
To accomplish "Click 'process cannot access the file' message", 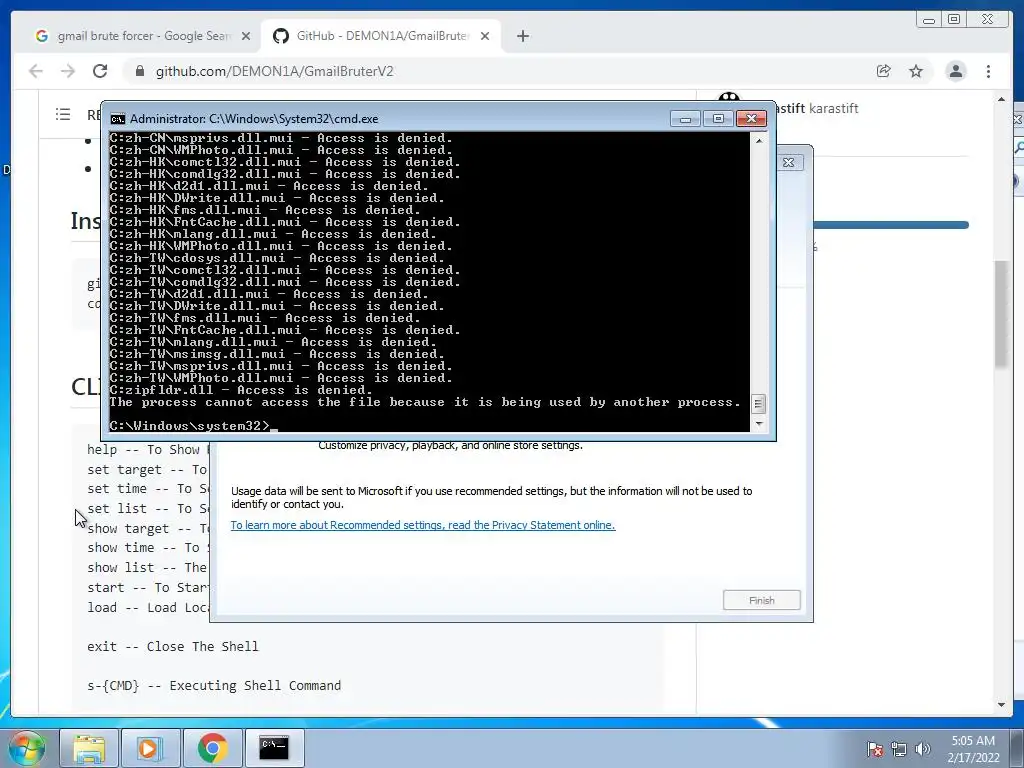I will (x=425, y=402).
